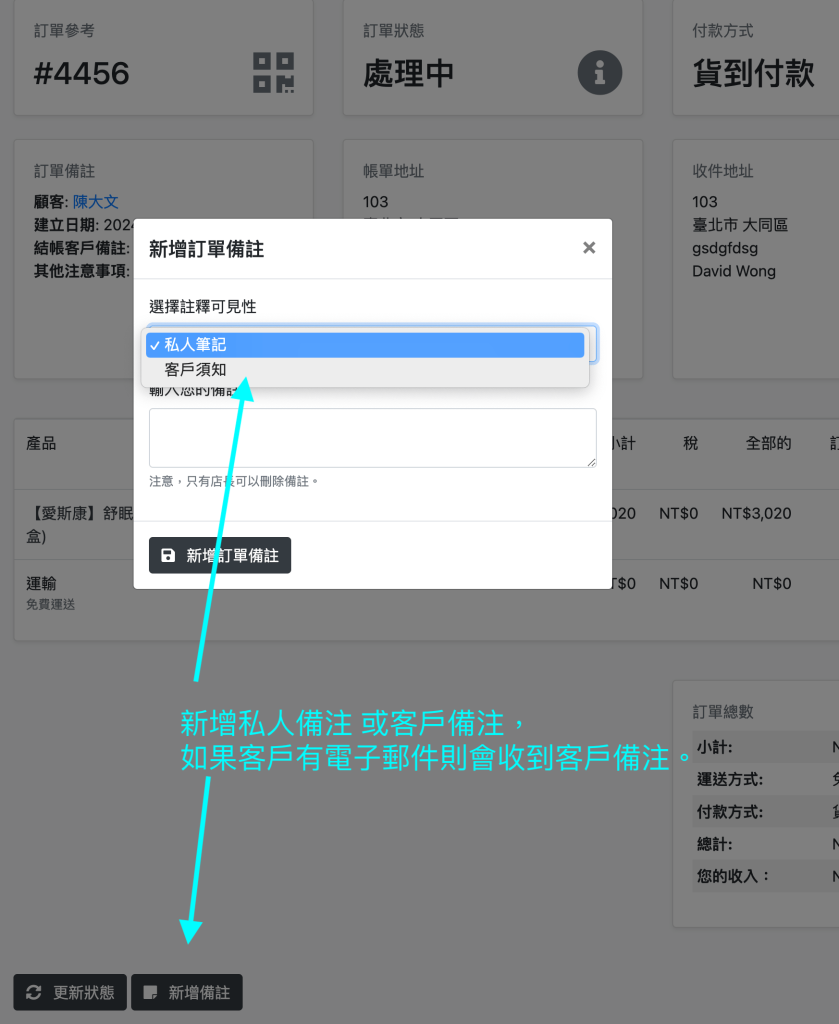Click the 處理中 order status text
The image size is (839, 1024).
(x=408, y=74)
